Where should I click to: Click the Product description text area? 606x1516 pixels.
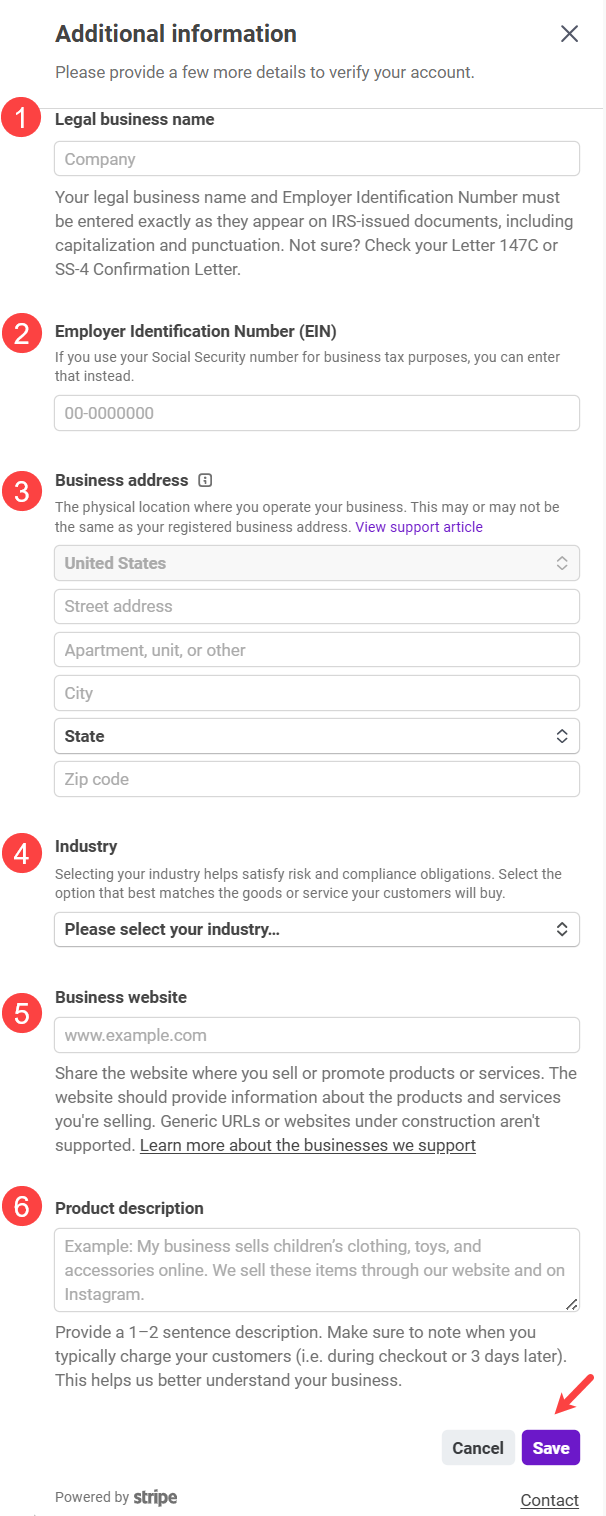tap(316, 1269)
